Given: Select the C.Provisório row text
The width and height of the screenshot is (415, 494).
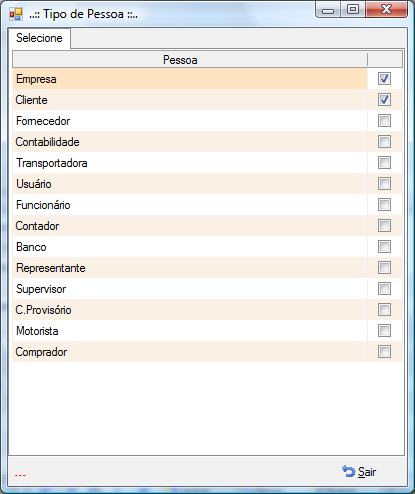Looking at the screenshot, I should pyautogui.click(x=43, y=310).
